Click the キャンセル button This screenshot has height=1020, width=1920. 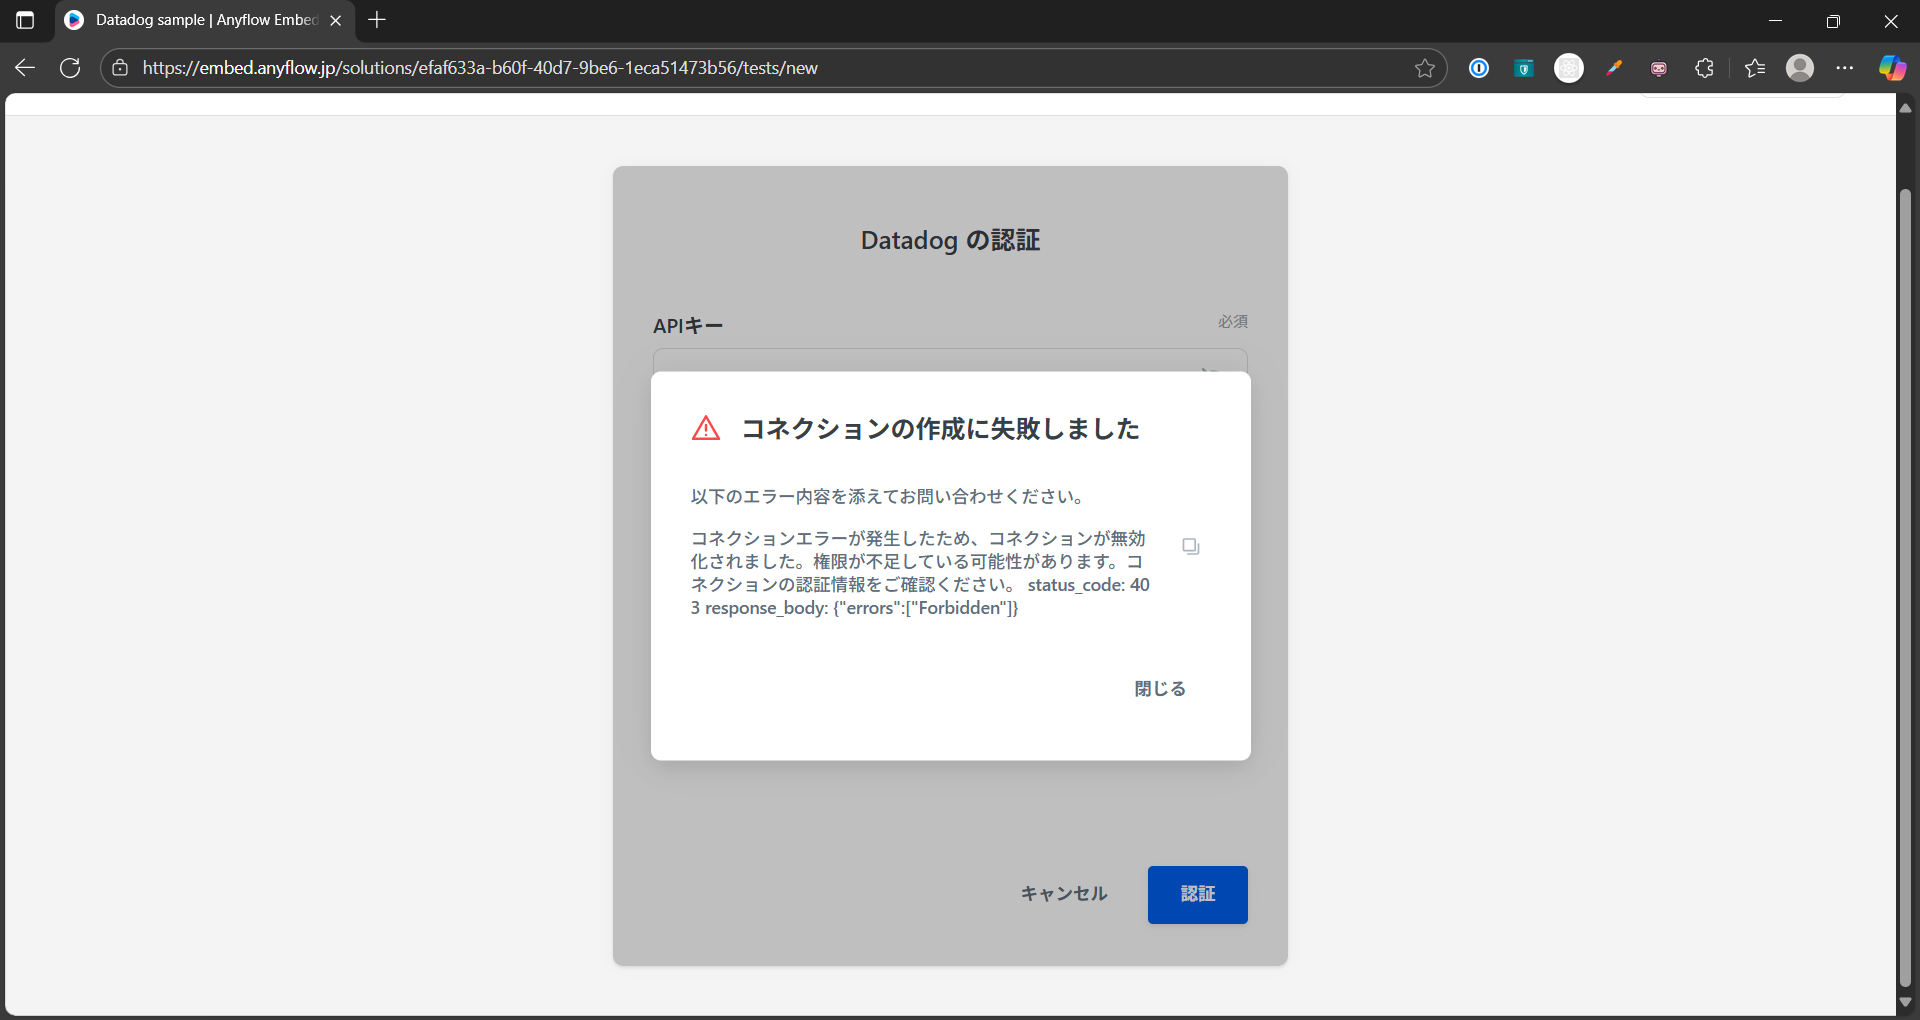[x=1064, y=894]
